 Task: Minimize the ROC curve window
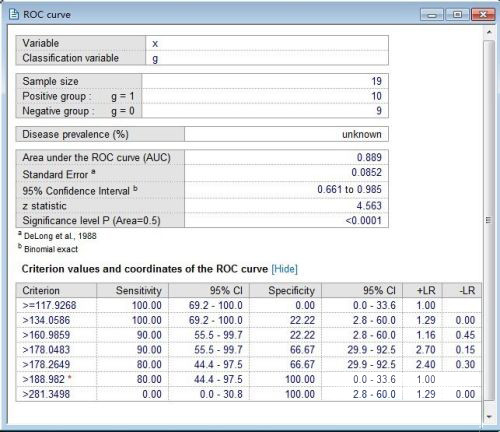click(432, 15)
